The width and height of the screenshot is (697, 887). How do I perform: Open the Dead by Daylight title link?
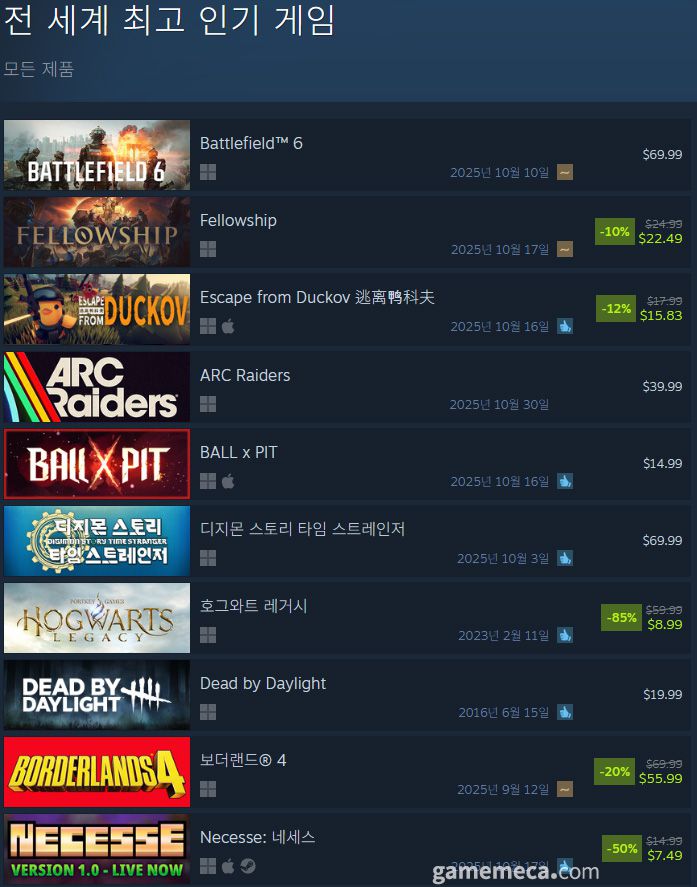pyautogui.click(x=263, y=683)
